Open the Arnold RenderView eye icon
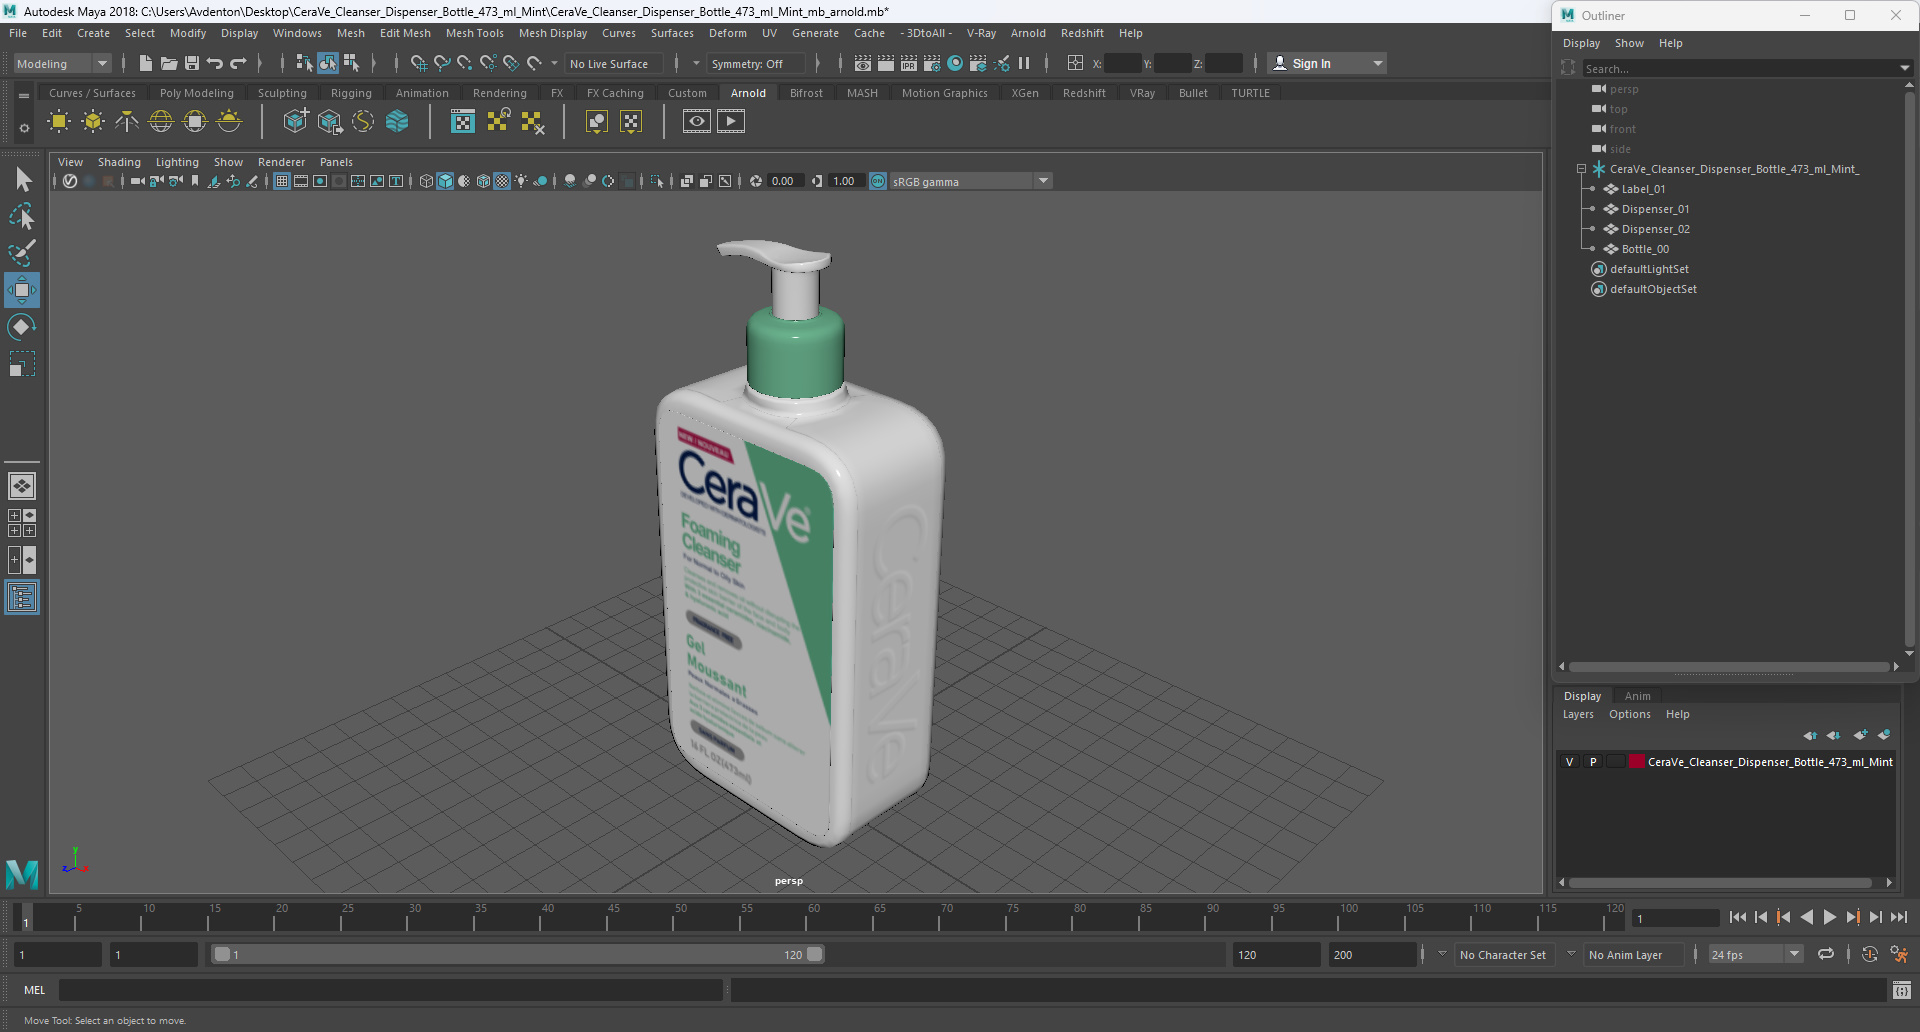 [x=697, y=122]
